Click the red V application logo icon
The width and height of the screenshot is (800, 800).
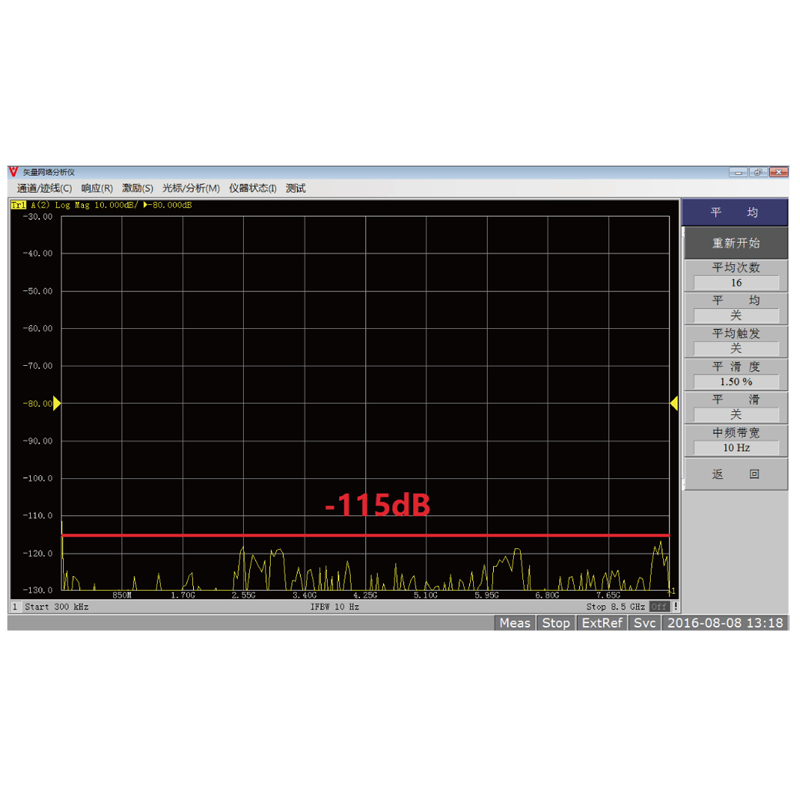14,173
